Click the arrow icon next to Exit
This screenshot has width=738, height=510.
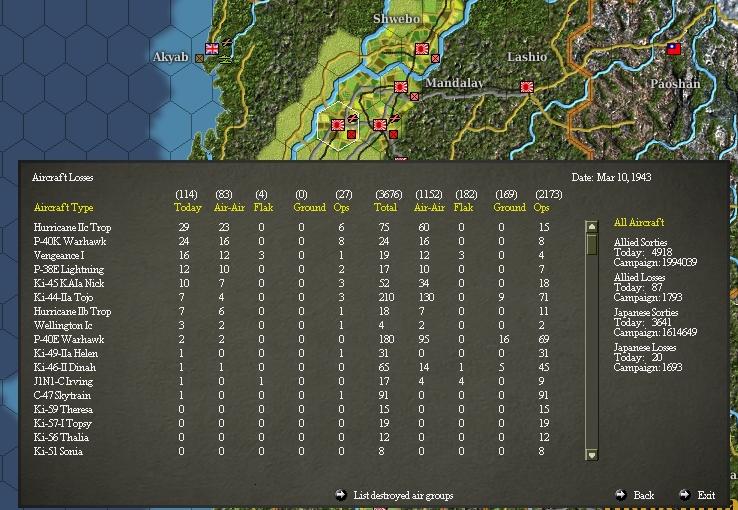[x=685, y=494]
